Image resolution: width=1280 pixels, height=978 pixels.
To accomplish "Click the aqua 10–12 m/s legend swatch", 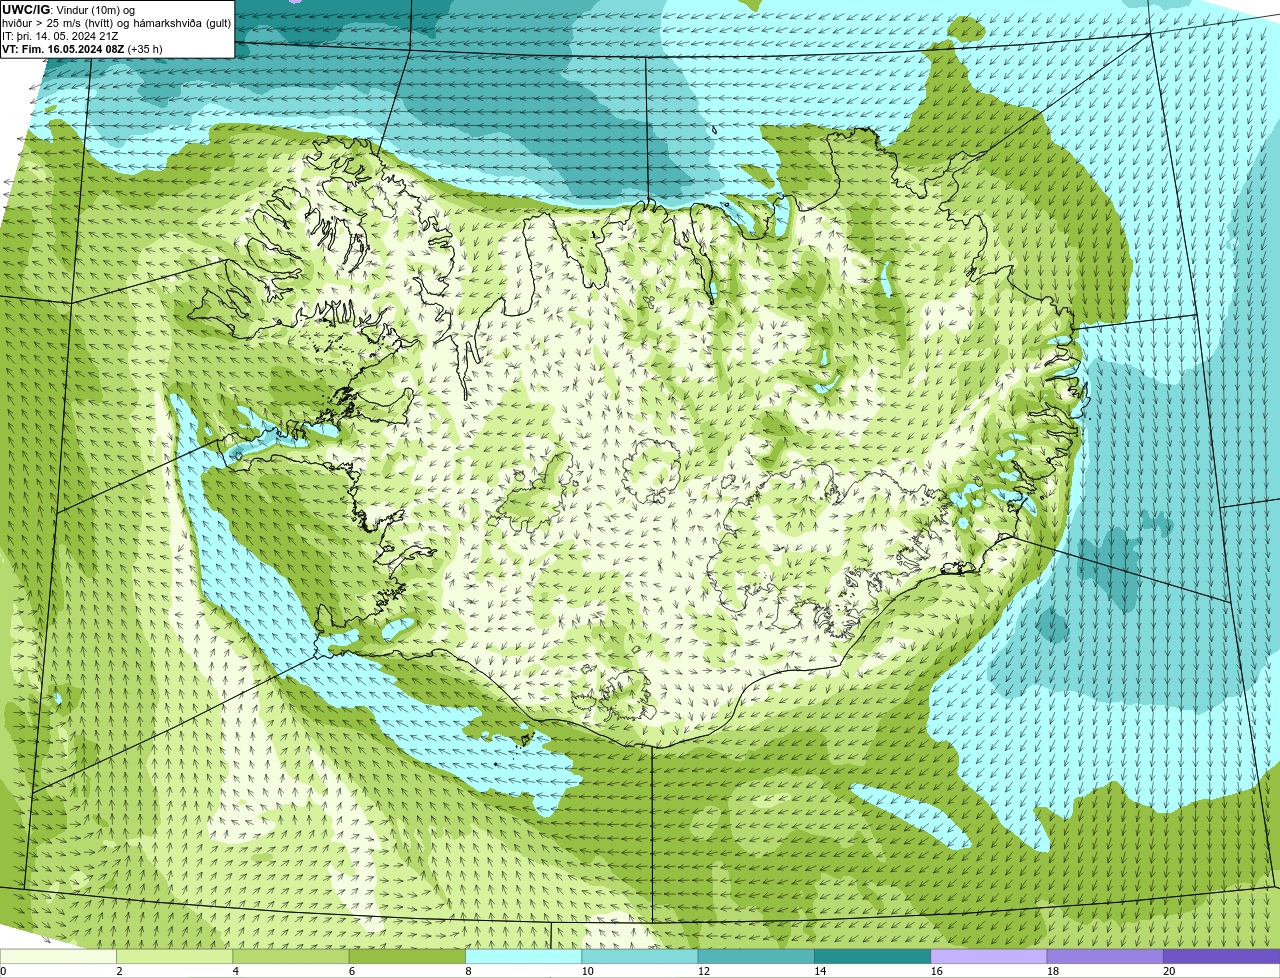I will pos(640,957).
